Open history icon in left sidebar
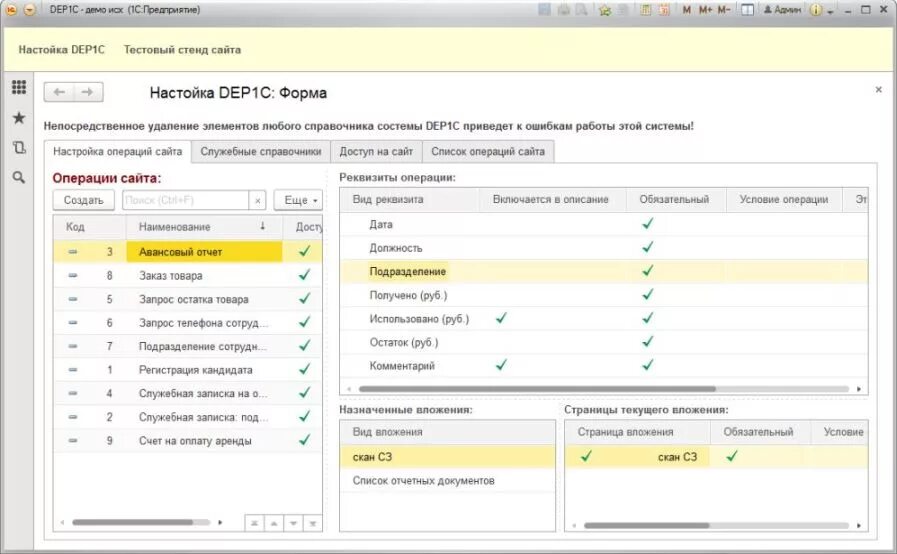This screenshot has height=554, width=897. coord(19,148)
